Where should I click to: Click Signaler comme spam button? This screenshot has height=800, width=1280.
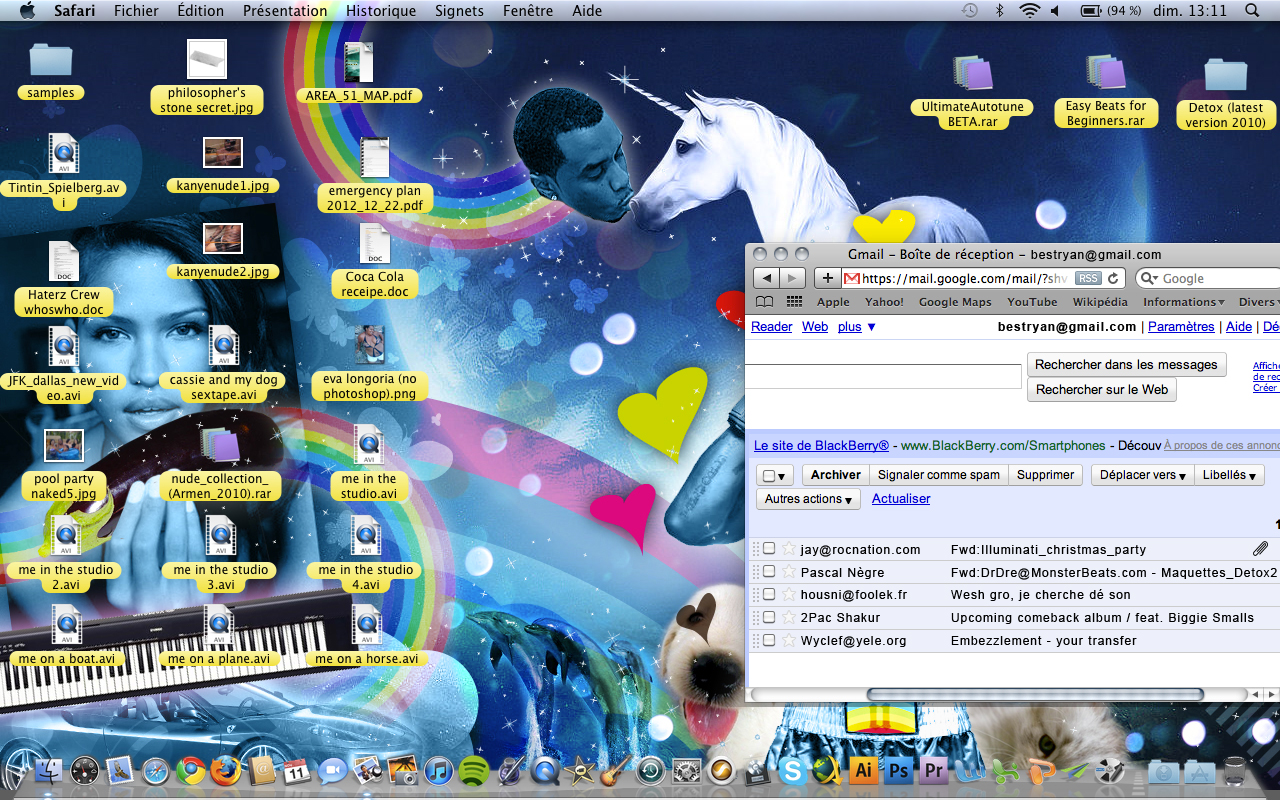(938, 475)
